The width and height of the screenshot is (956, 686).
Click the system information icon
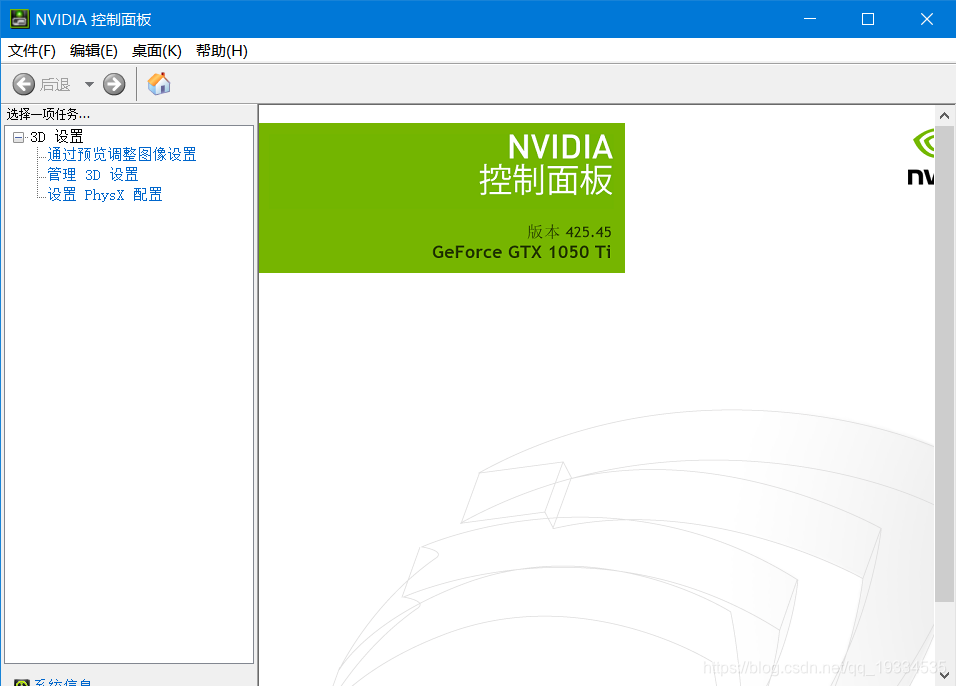click(x=22, y=682)
